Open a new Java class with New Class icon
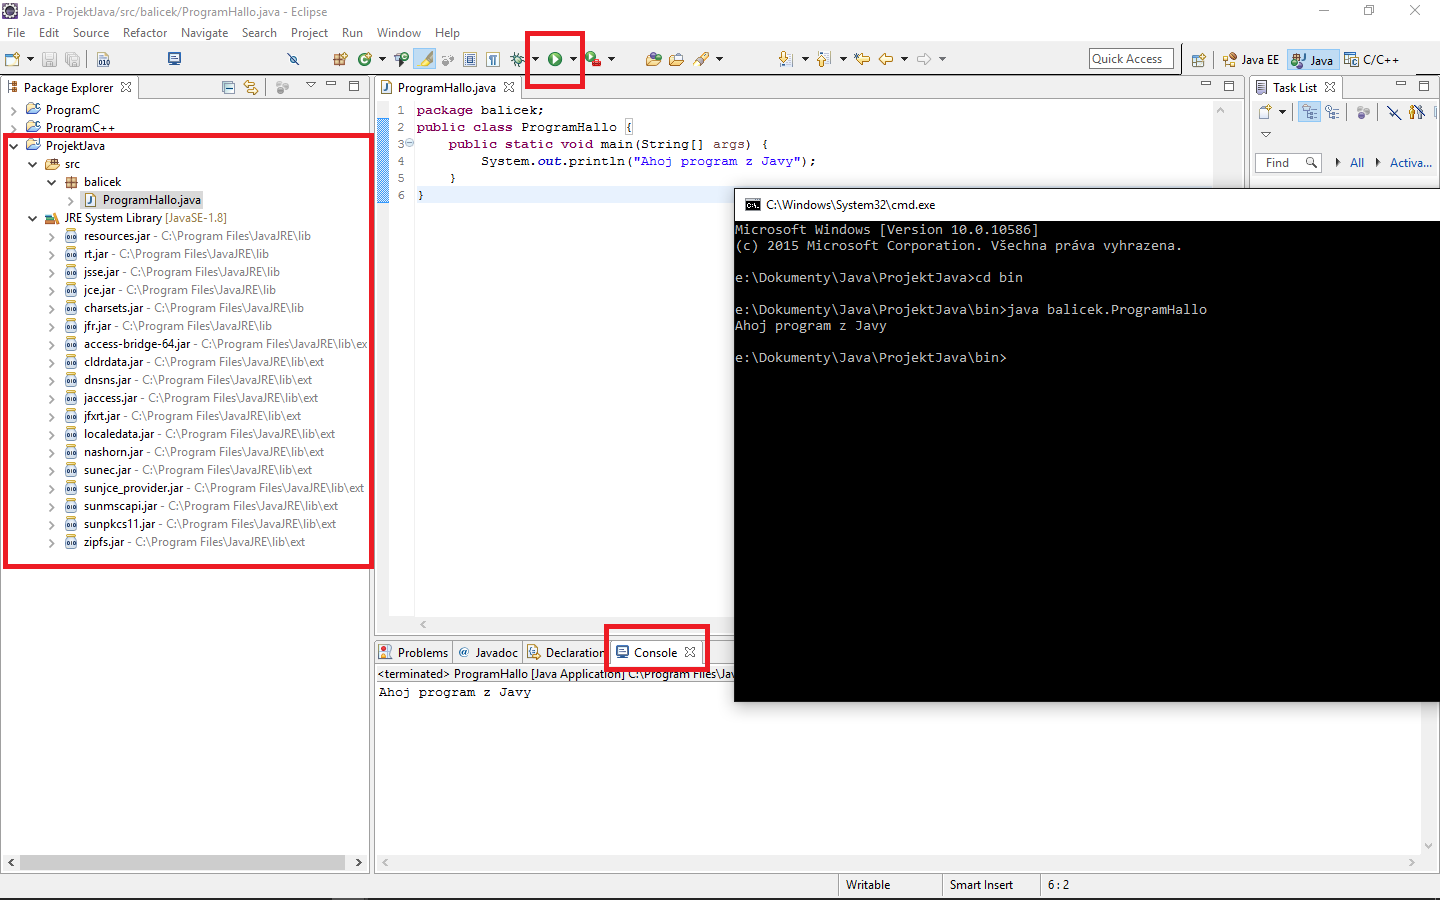This screenshot has height=900, width=1441. (x=365, y=58)
